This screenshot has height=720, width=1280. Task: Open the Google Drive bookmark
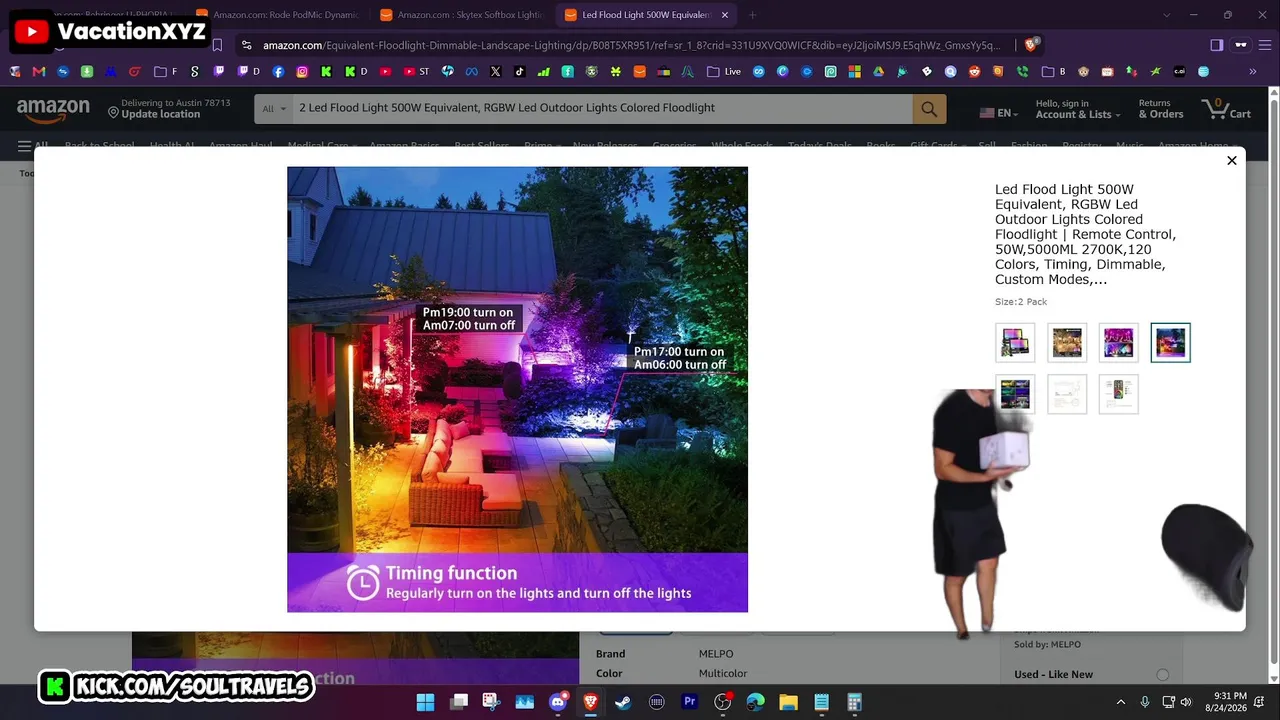[x=878, y=72]
